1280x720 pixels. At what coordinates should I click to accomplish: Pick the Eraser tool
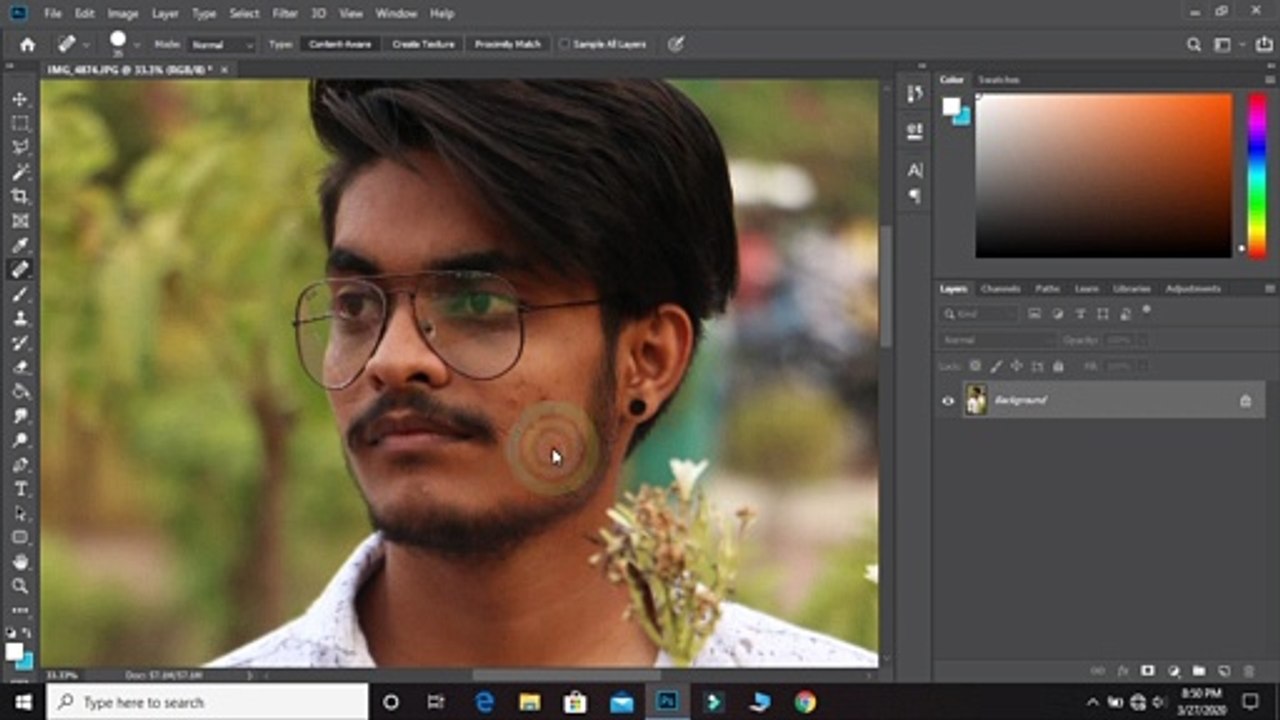[20, 367]
